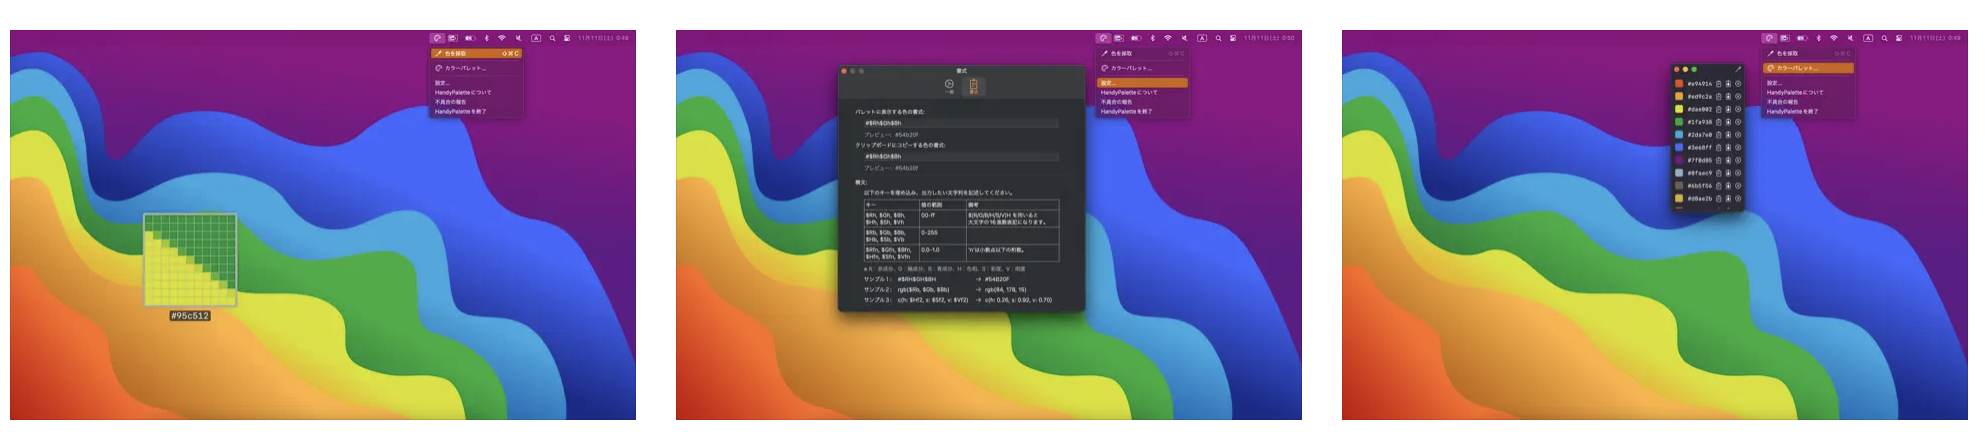Delete color #3e68ff with its circled X icon
This screenshot has height=444, width=1988.
click(1738, 148)
